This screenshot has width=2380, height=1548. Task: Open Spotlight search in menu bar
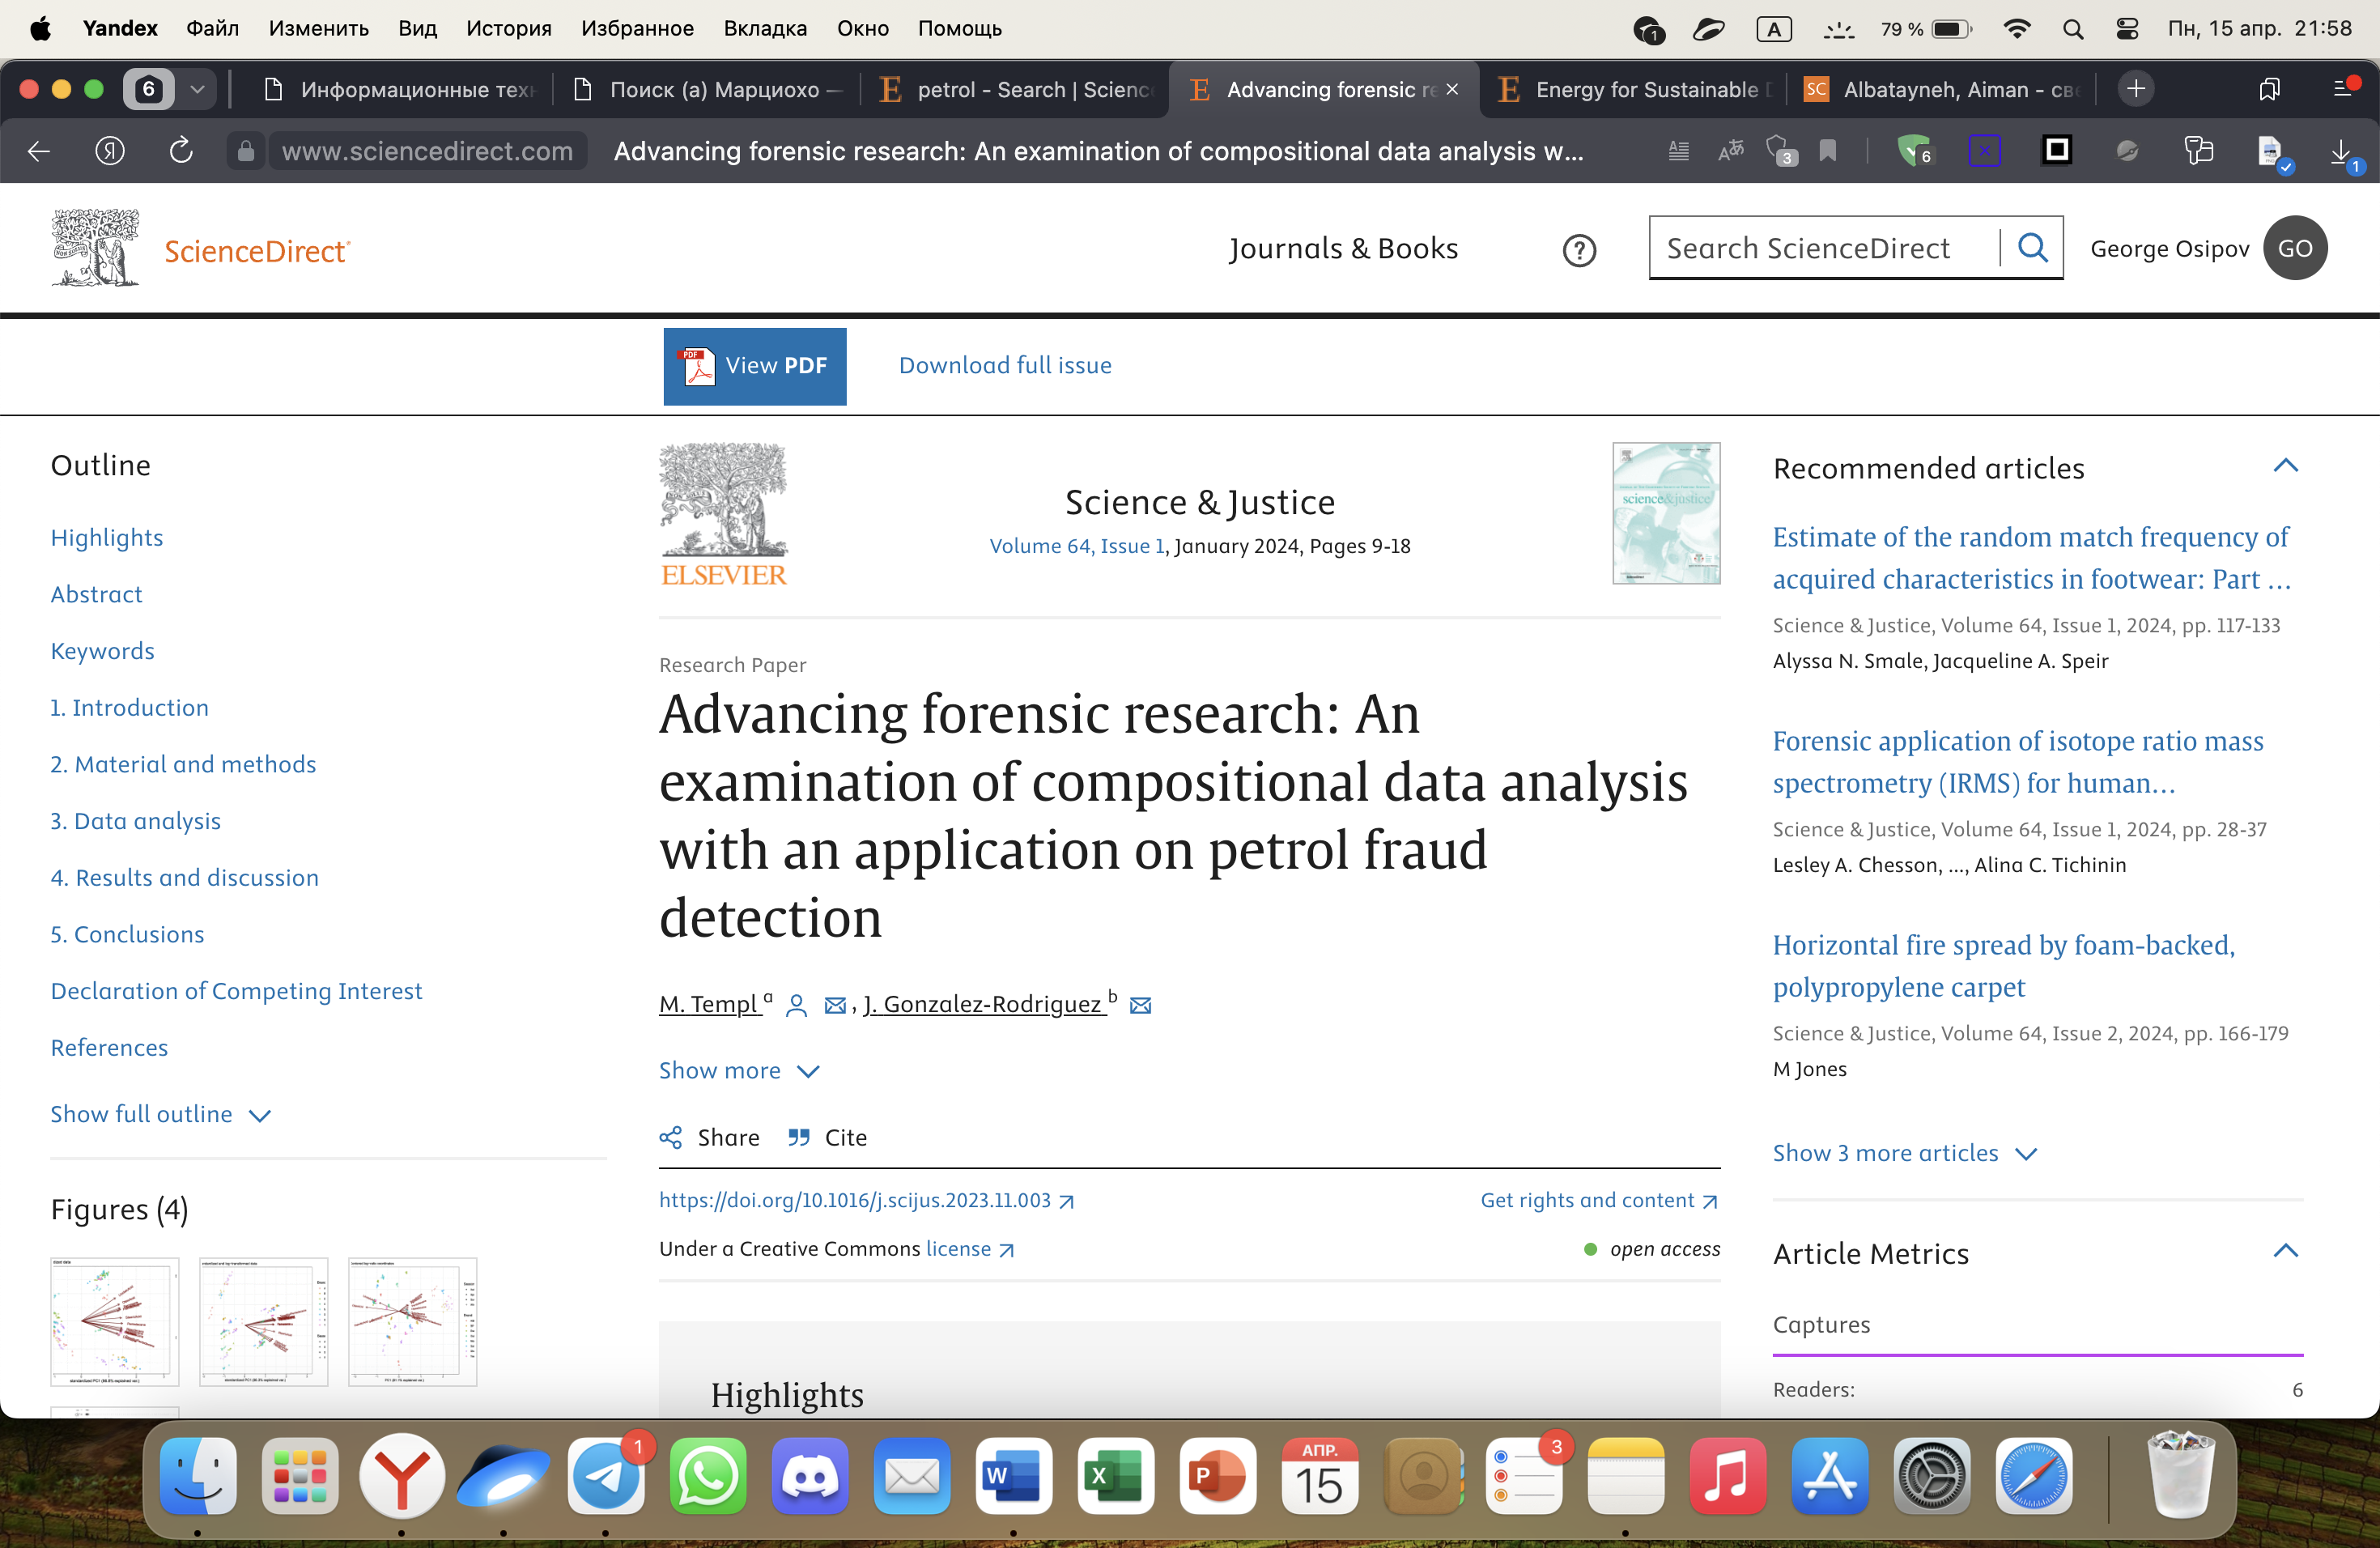coord(2073,29)
